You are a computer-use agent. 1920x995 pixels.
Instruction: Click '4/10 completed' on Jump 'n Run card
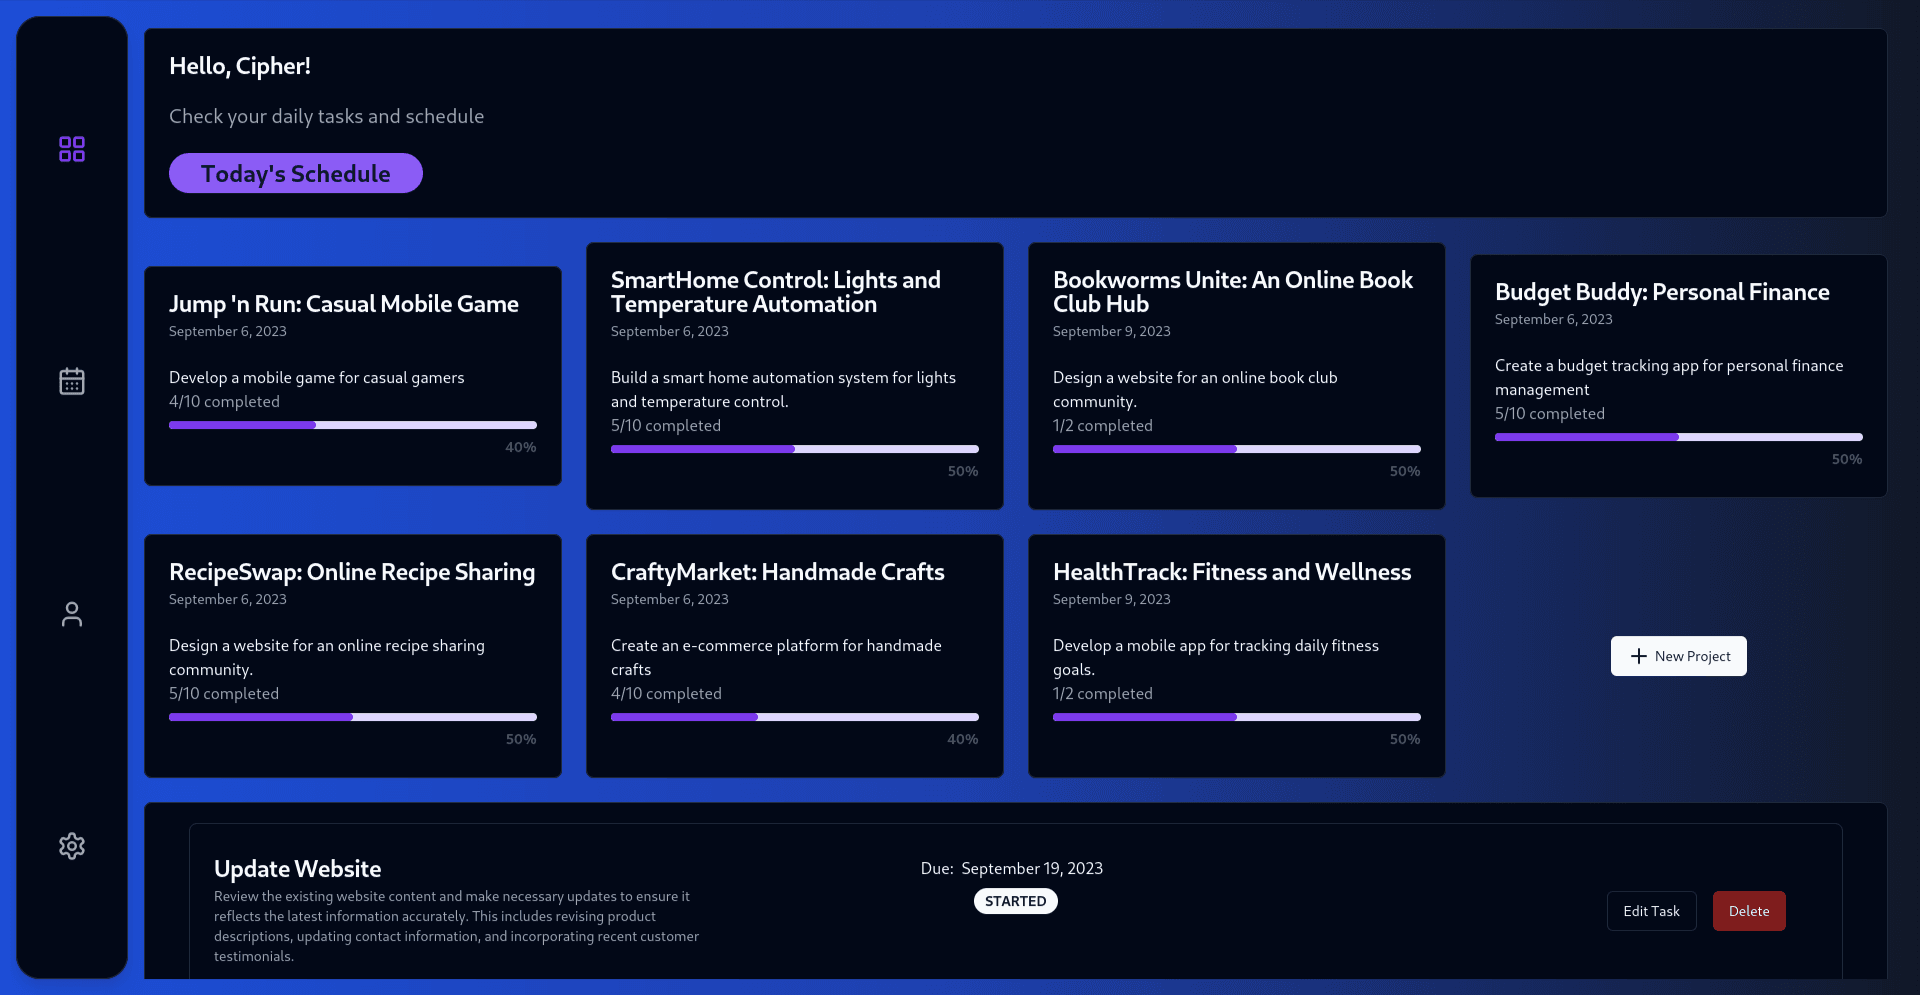224,401
